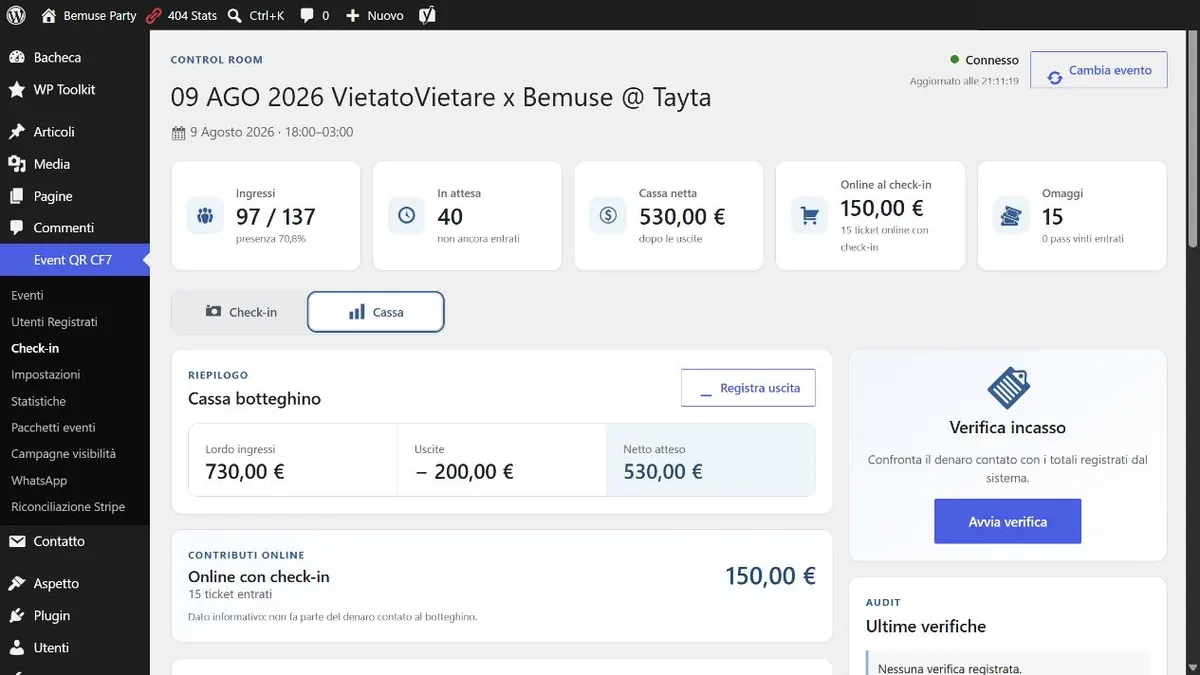Click the green Connesso status indicator
The height and width of the screenshot is (675, 1200).
point(955,60)
